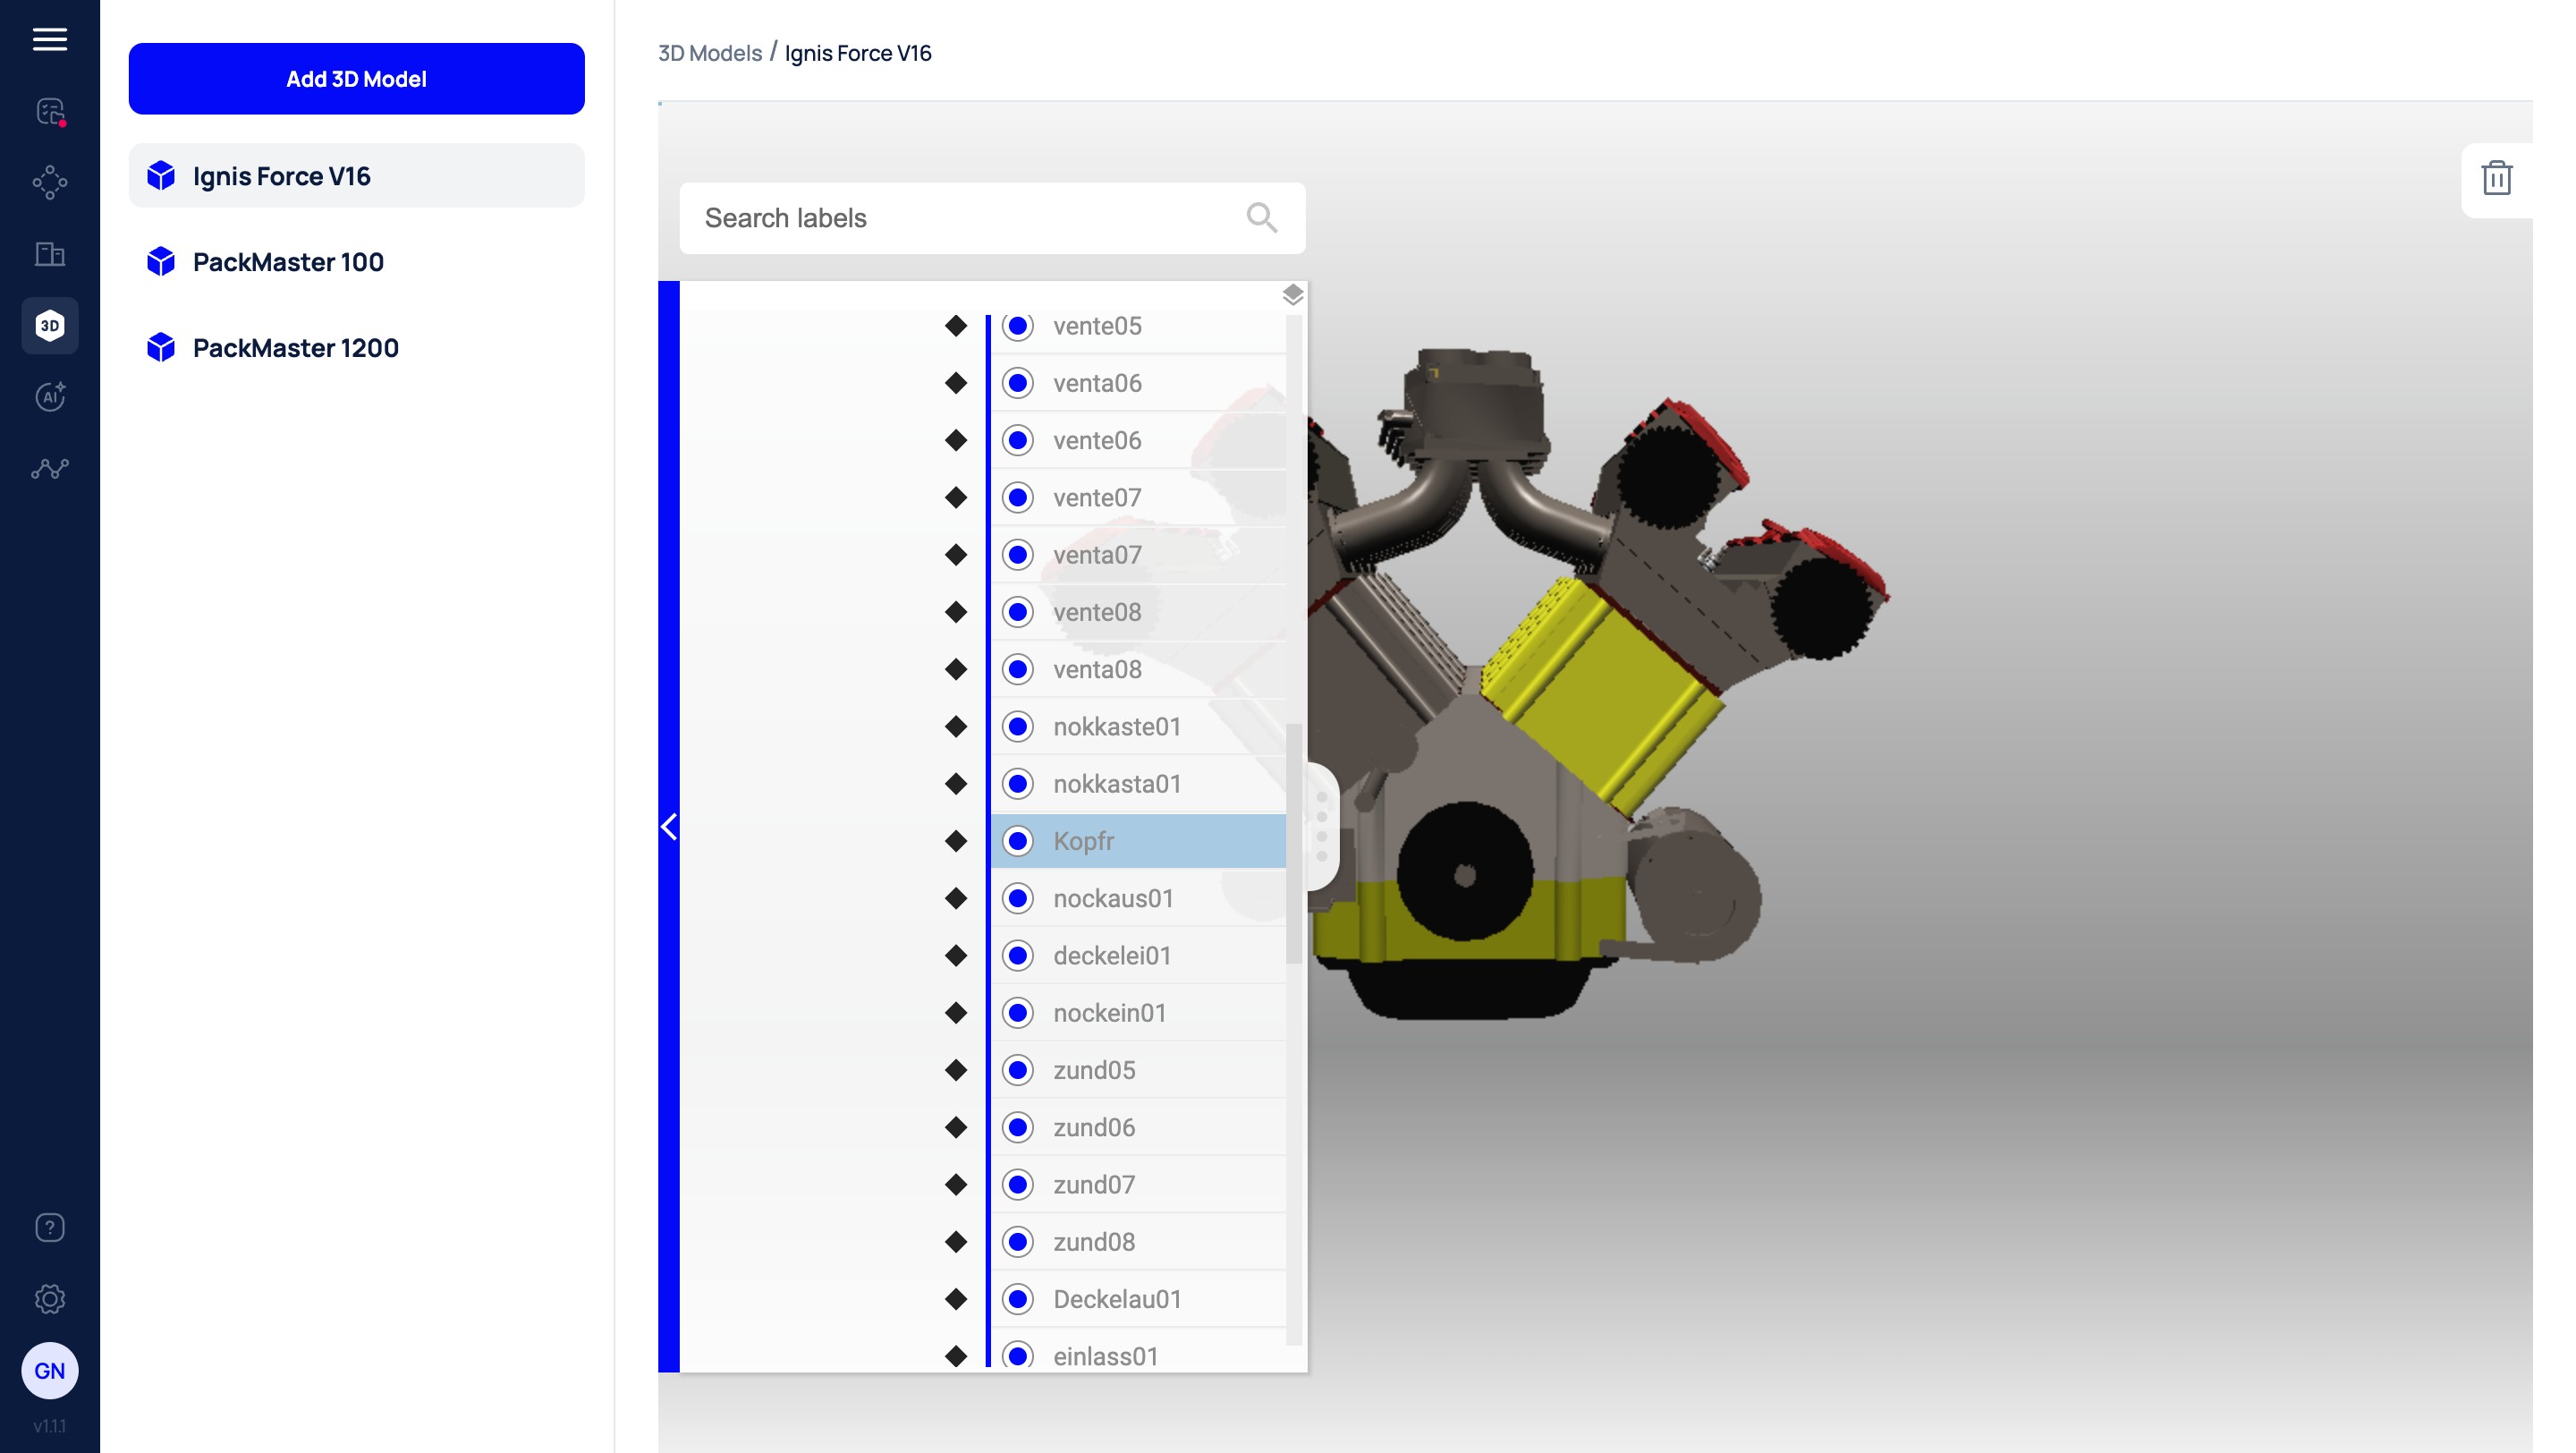2576x1453 pixels.
Task: Select PackMaster 100 model
Action: pyautogui.click(x=288, y=262)
